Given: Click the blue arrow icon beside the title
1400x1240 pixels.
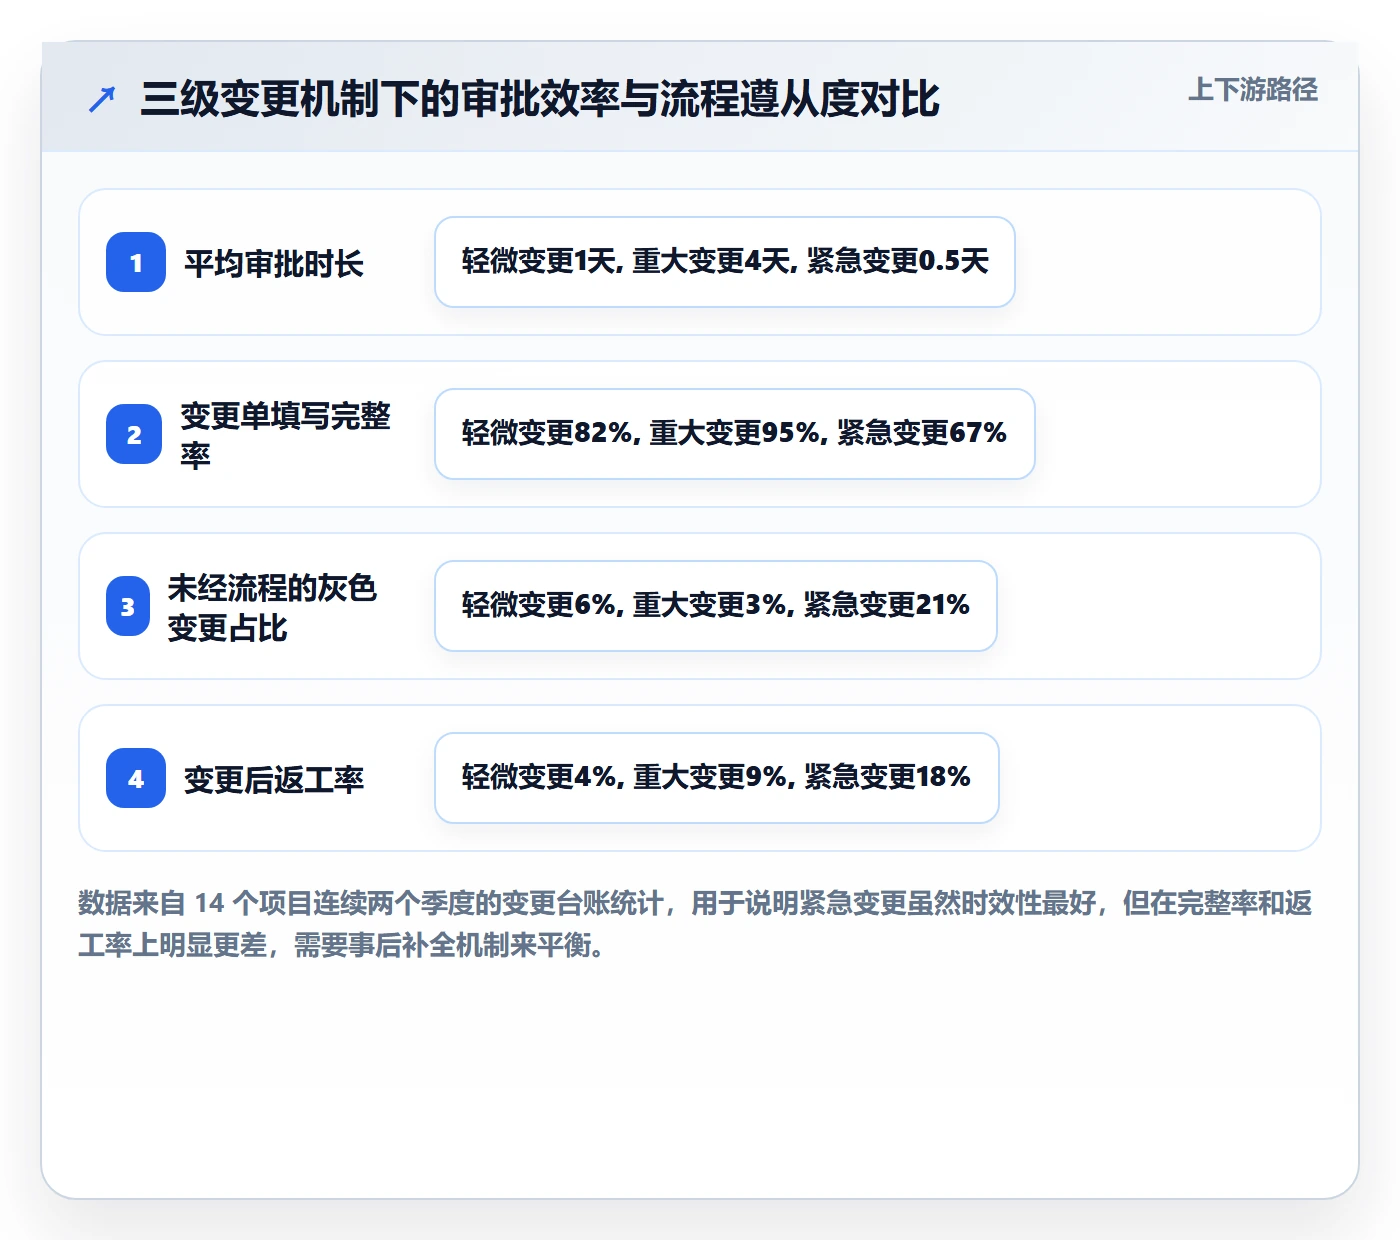Looking at the screenshot, I should 102,99.
